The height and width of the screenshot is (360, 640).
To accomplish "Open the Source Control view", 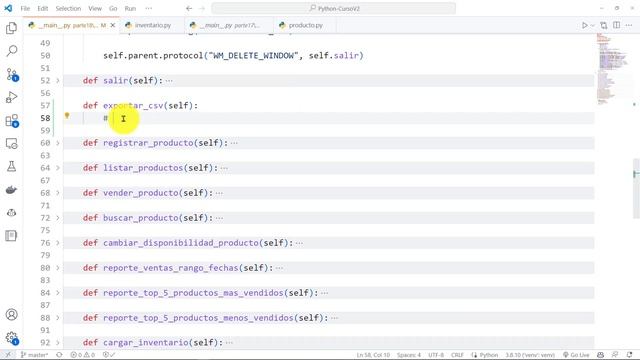I will pyautogui.click(x=11, y=74).
